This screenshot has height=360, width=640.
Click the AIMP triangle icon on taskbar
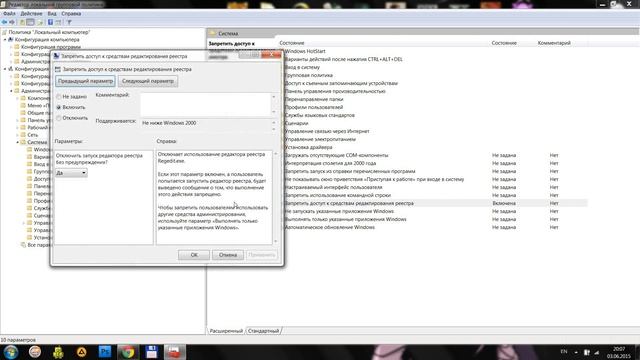tap(81, 352)
